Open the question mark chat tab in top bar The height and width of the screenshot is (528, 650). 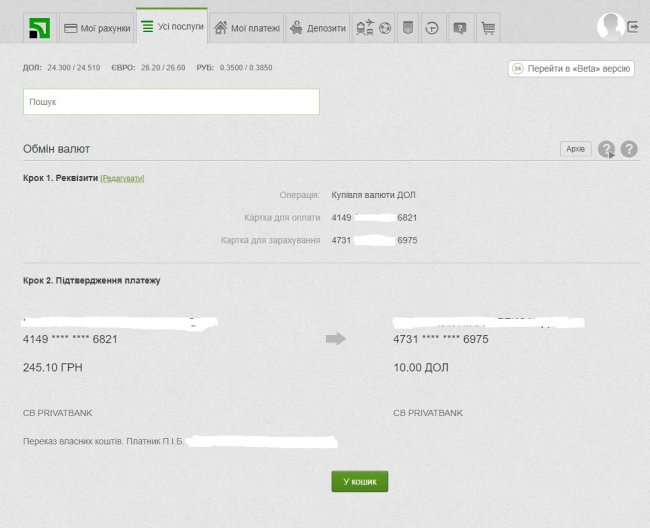pos(460,28)
